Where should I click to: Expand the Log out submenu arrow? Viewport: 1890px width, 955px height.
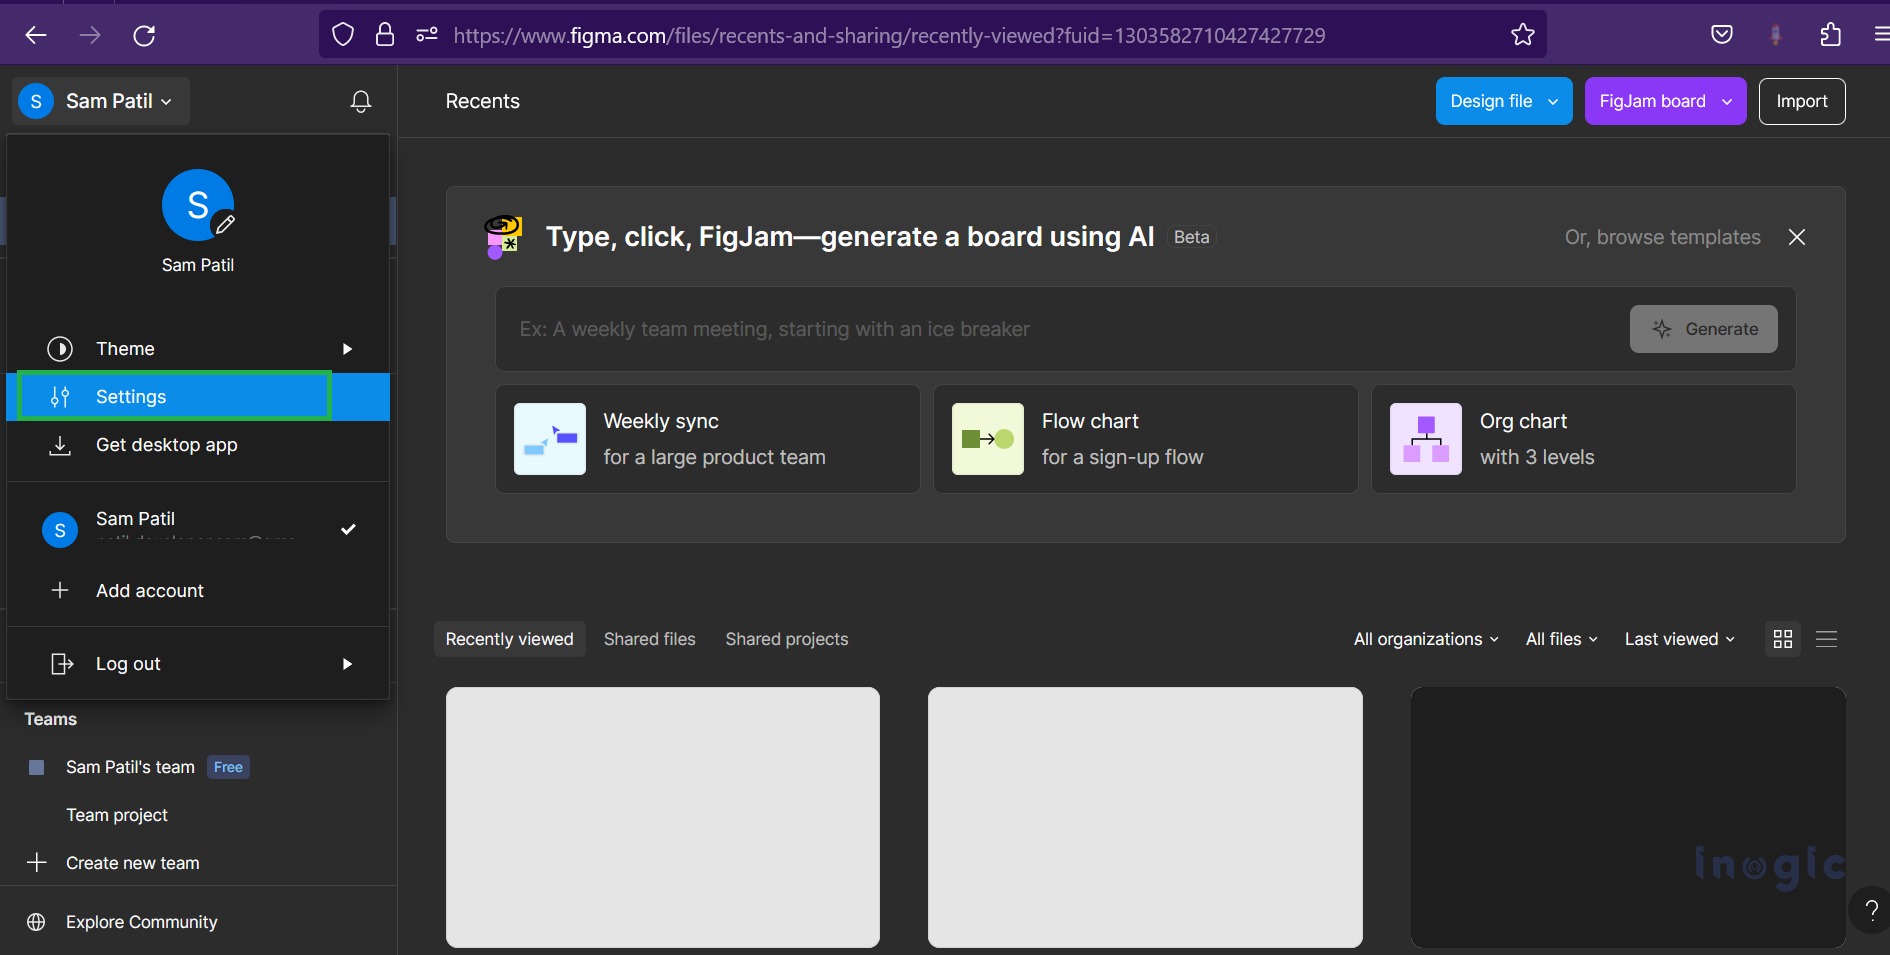point(347,664)
